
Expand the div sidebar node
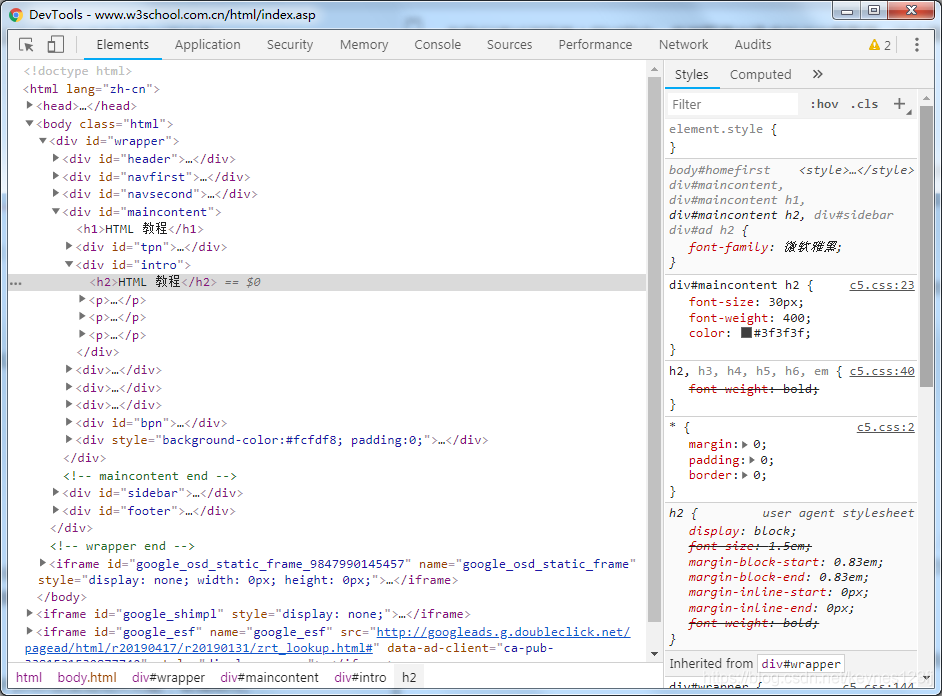point(56,492)
